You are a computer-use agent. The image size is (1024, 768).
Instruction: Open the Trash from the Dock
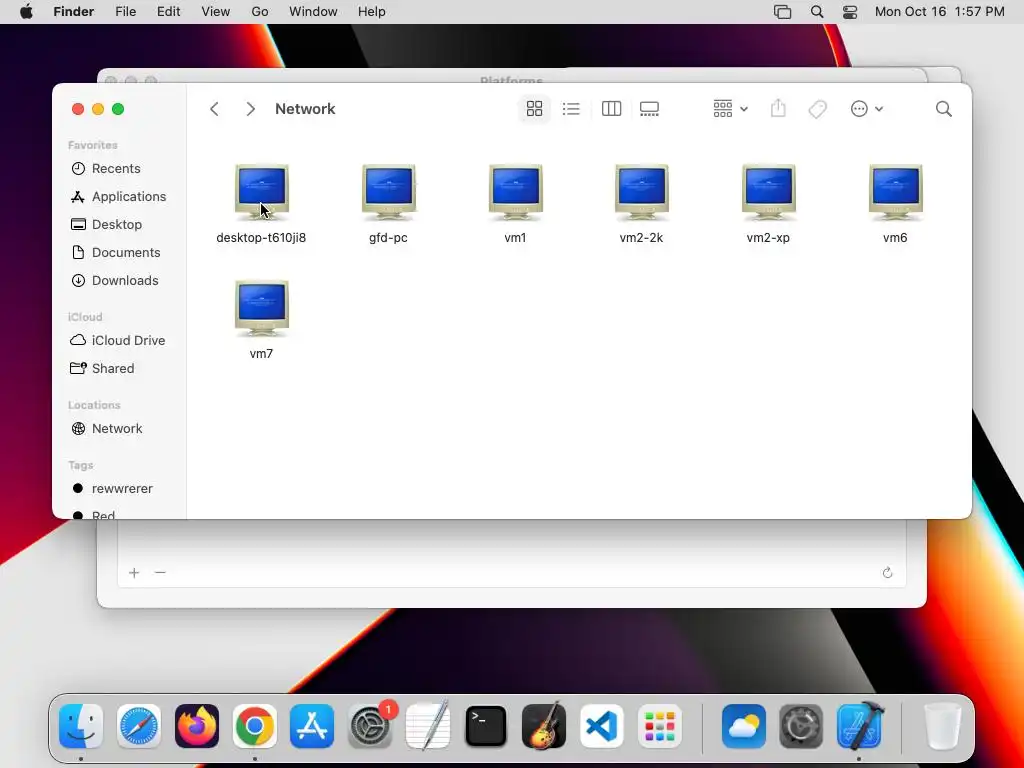943,726
